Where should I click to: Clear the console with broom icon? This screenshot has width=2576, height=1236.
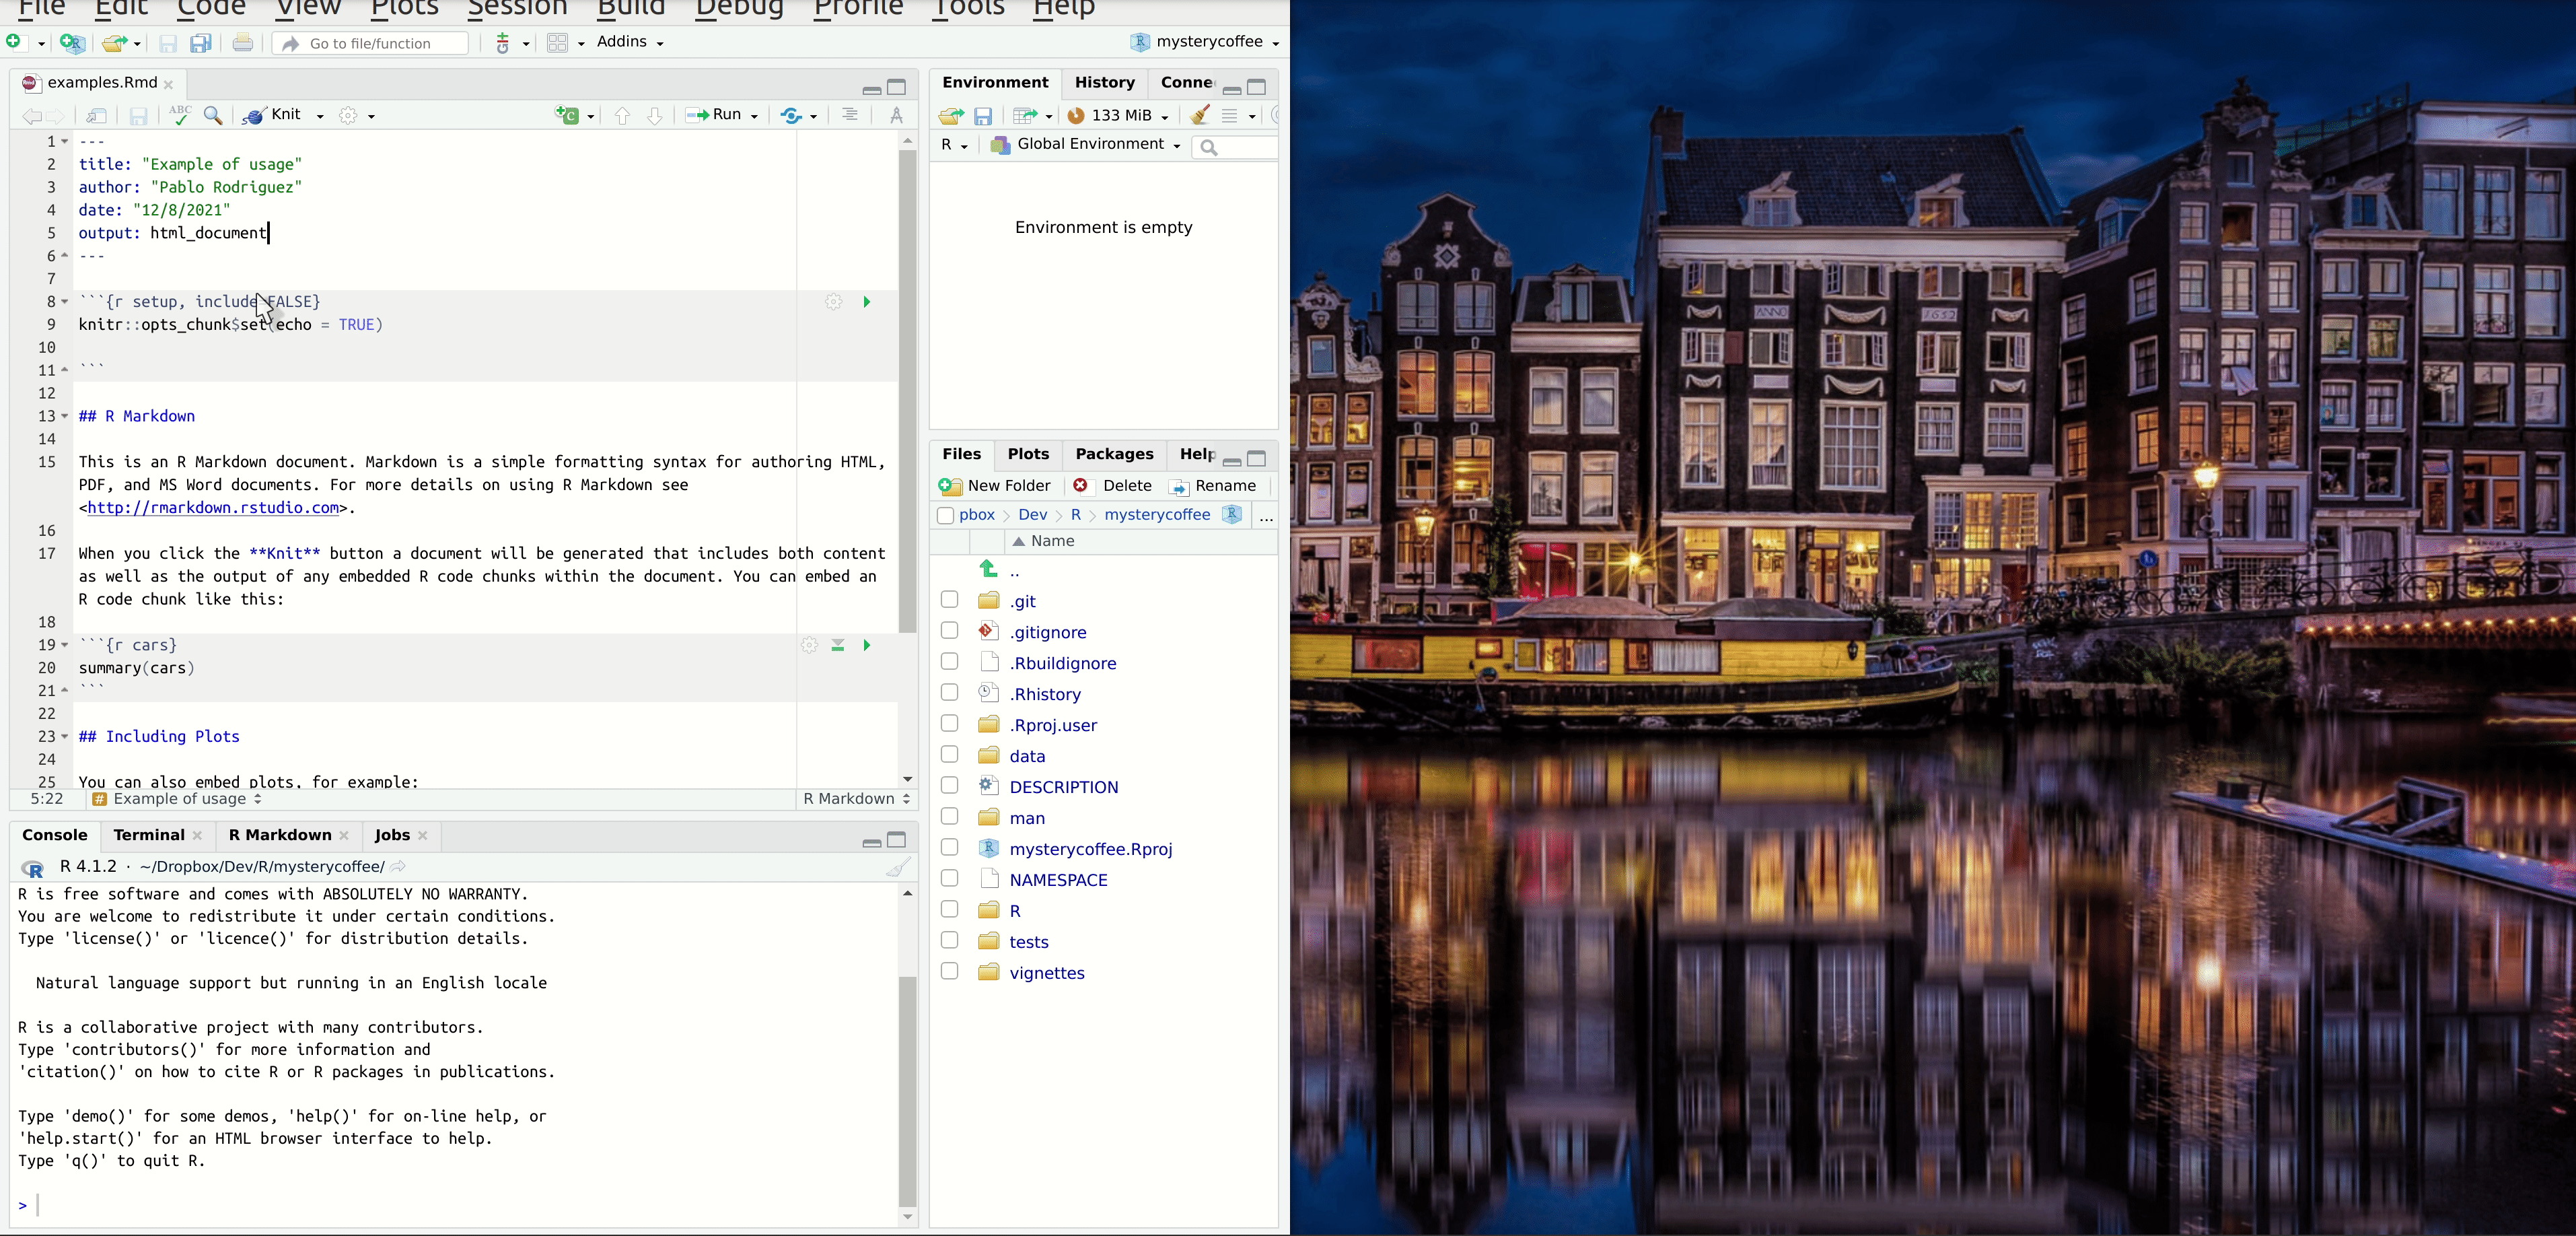coord(898,867)
